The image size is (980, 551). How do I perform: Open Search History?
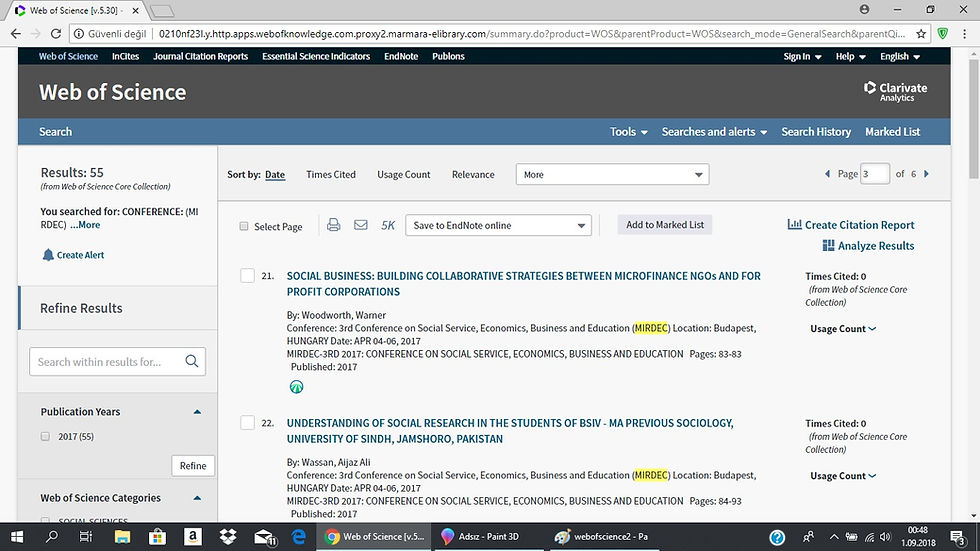coord(816,132)
